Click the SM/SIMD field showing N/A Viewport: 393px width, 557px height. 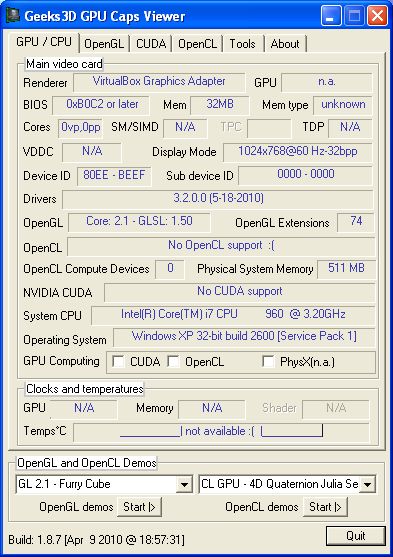(185, 128)
